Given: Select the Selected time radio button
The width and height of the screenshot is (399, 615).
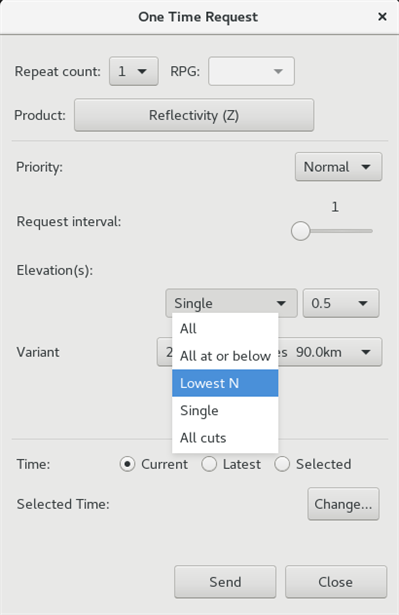Looking at the screenshot, I should pos(282,464).
